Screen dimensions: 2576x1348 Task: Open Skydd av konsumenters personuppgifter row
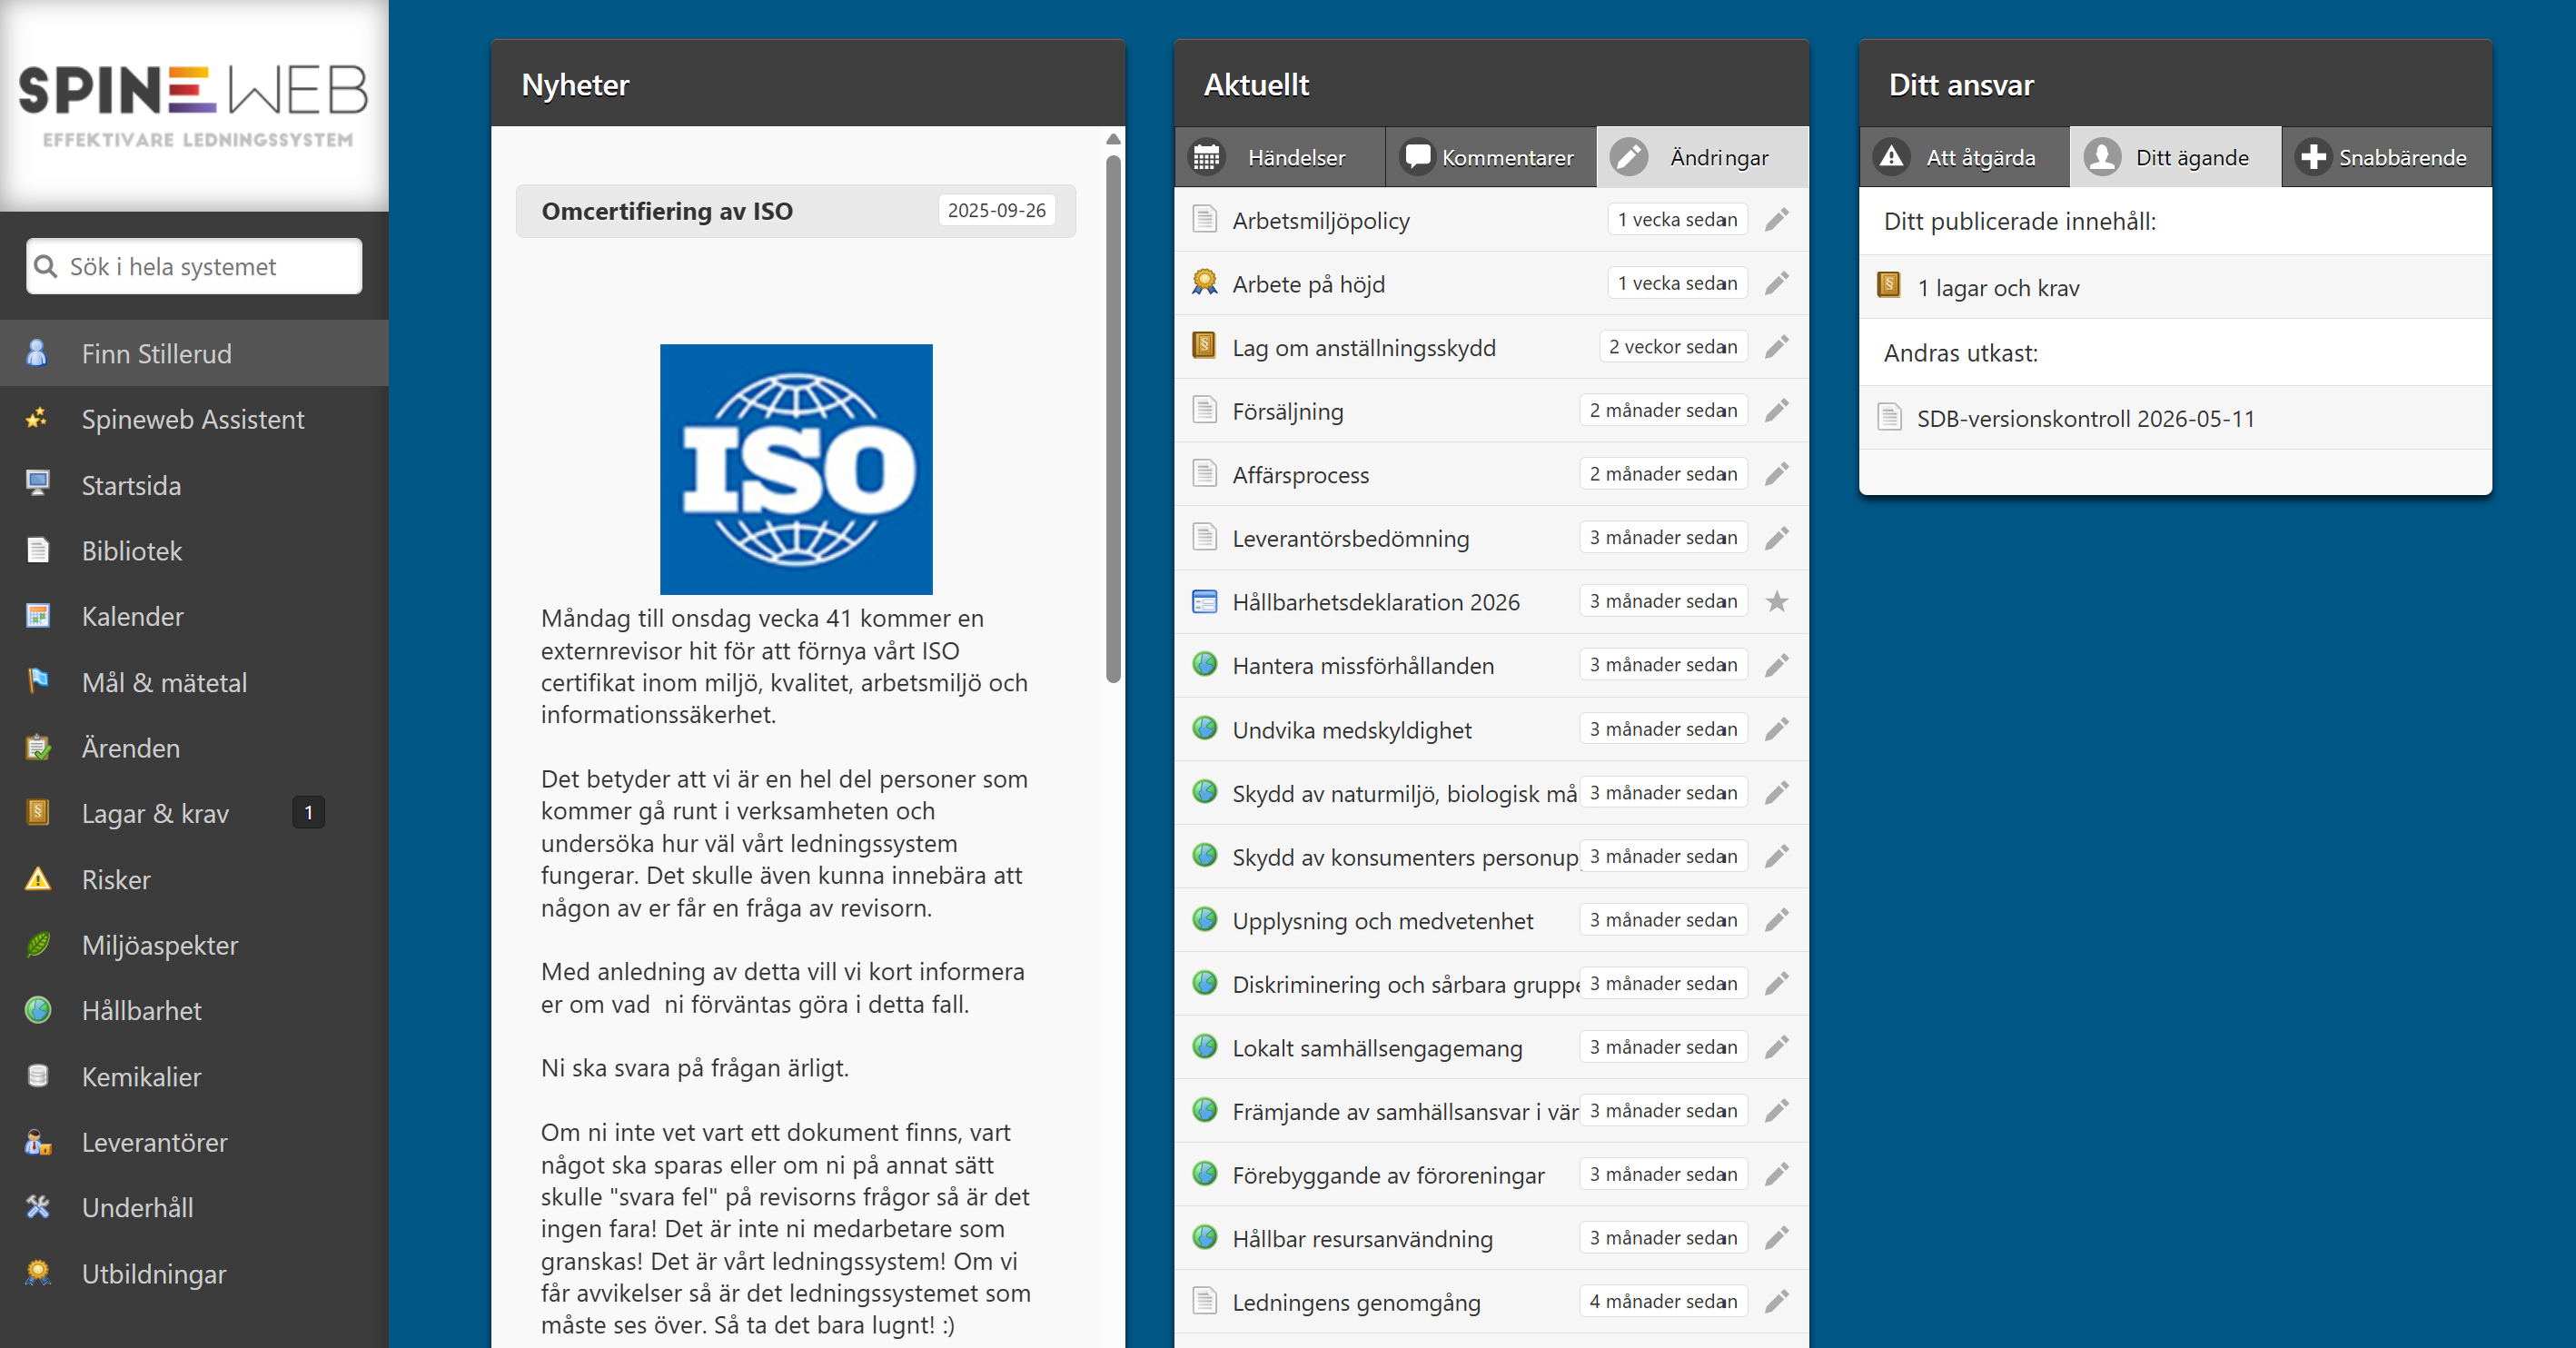tap(1491, 857)
